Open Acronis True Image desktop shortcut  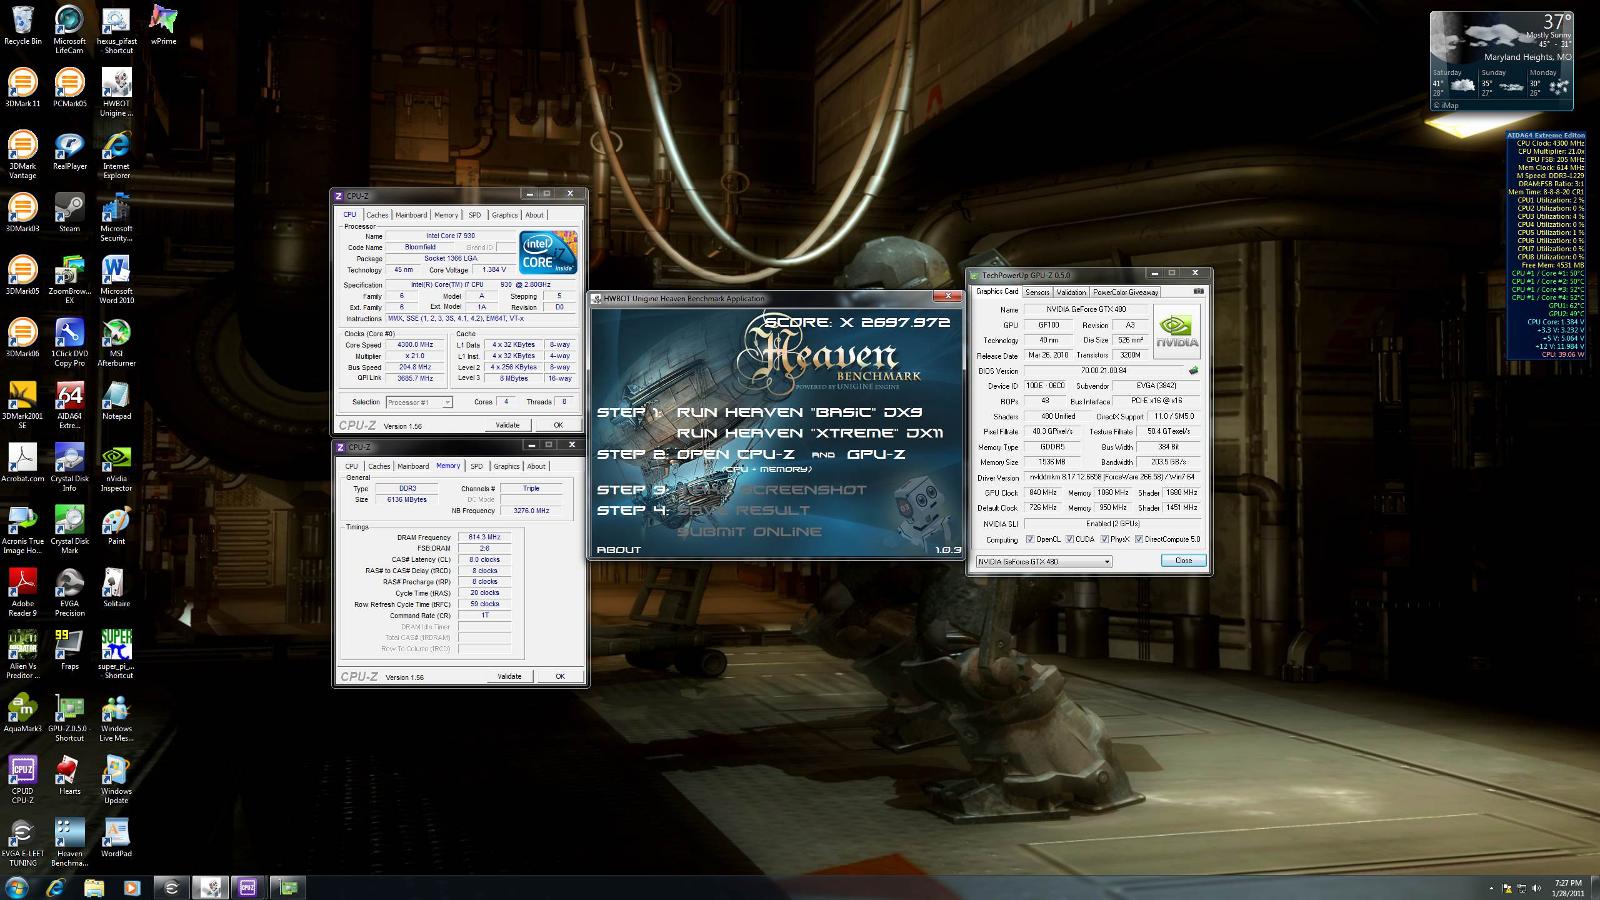pyautogui.click(x=22, y=530)
